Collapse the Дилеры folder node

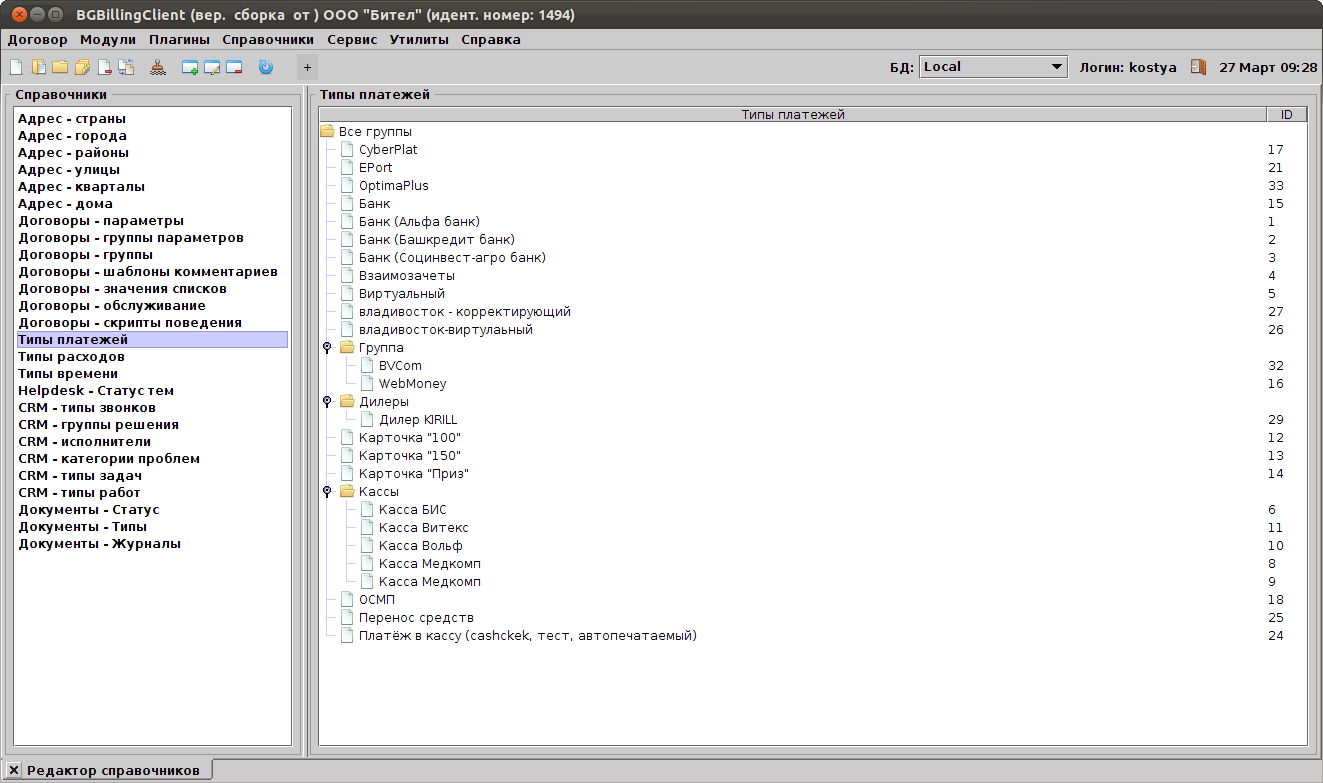click(327, 401)
